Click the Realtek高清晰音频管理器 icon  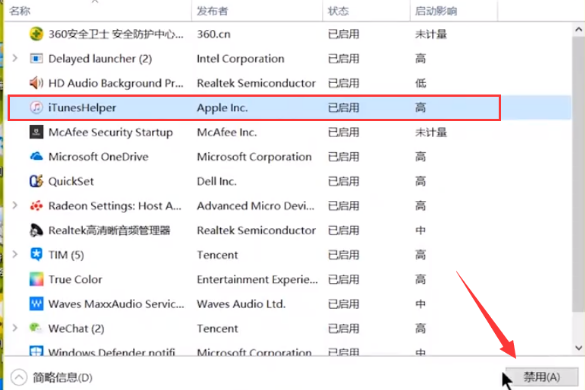36,230
